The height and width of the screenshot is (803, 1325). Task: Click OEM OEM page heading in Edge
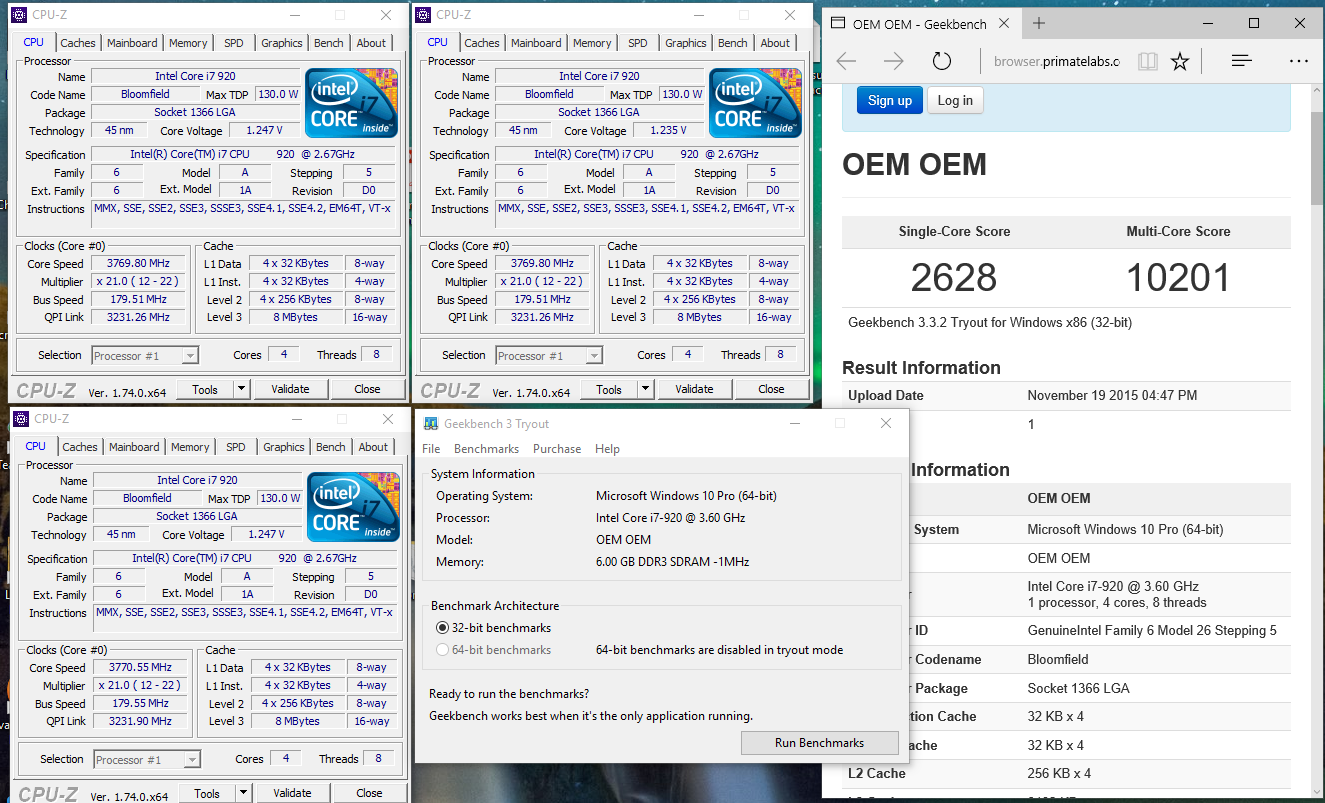[914, 164]
